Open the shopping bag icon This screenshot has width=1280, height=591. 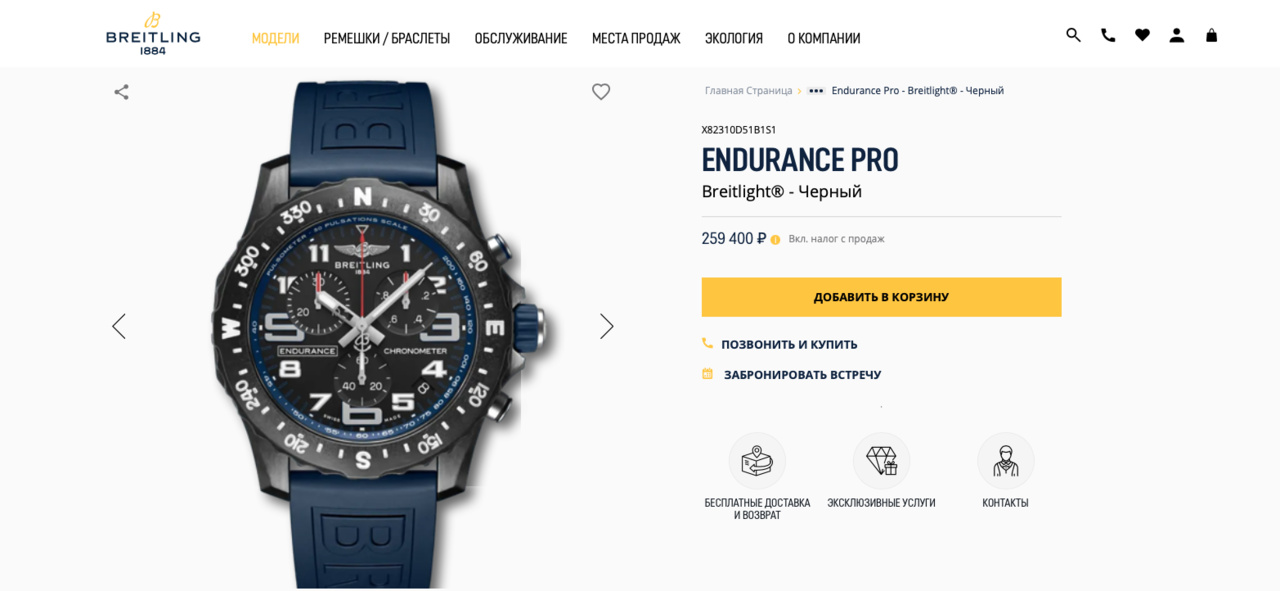click(x=1211, y=35)
